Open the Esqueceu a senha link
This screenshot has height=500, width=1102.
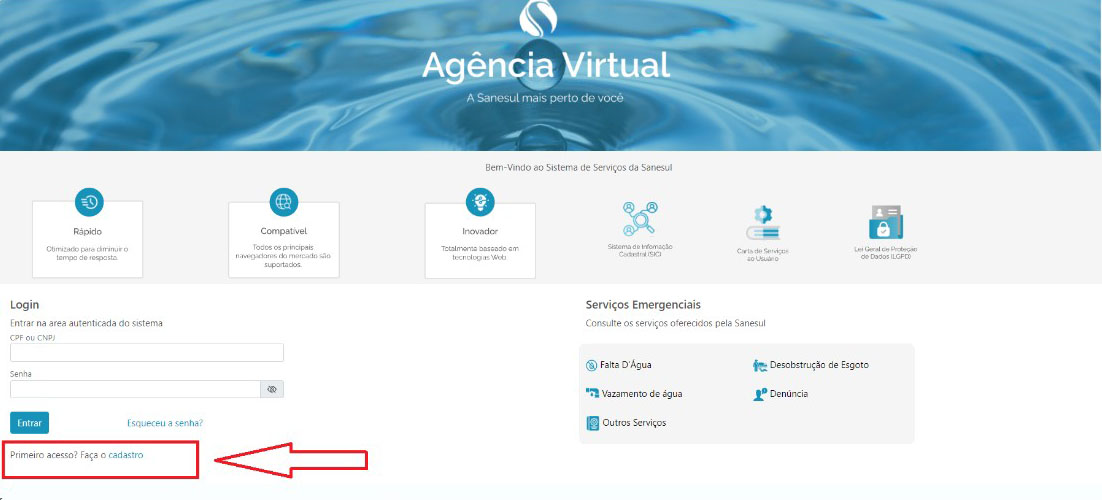pyautogui.click(x=165, y=423)
